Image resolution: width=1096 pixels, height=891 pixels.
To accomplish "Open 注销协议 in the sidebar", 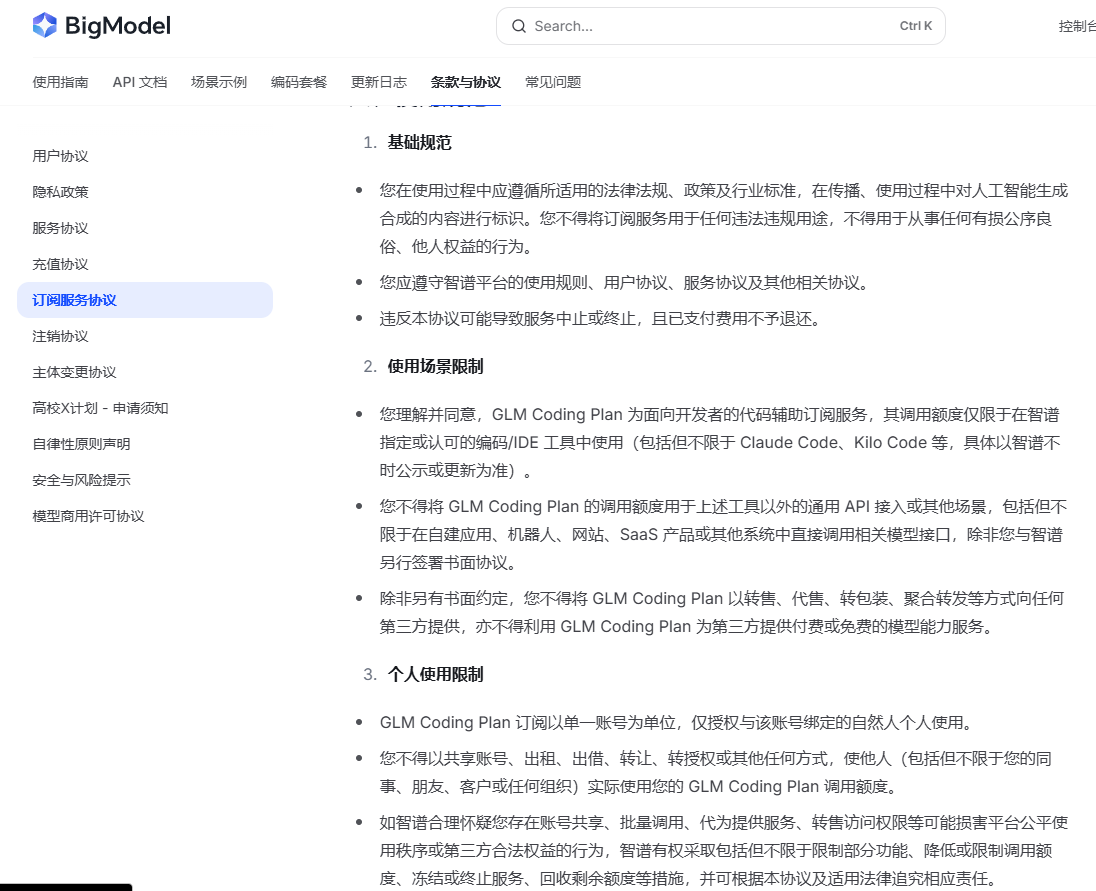I will pyautogui.click(x=60, y=337).
